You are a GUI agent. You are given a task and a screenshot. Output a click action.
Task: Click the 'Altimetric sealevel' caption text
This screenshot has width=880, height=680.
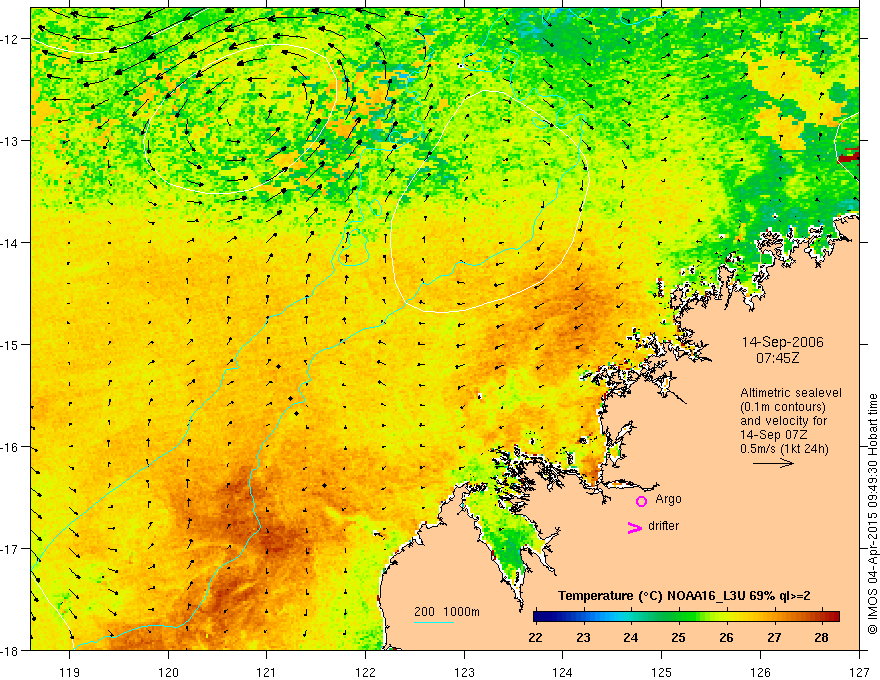pos(791,393)
